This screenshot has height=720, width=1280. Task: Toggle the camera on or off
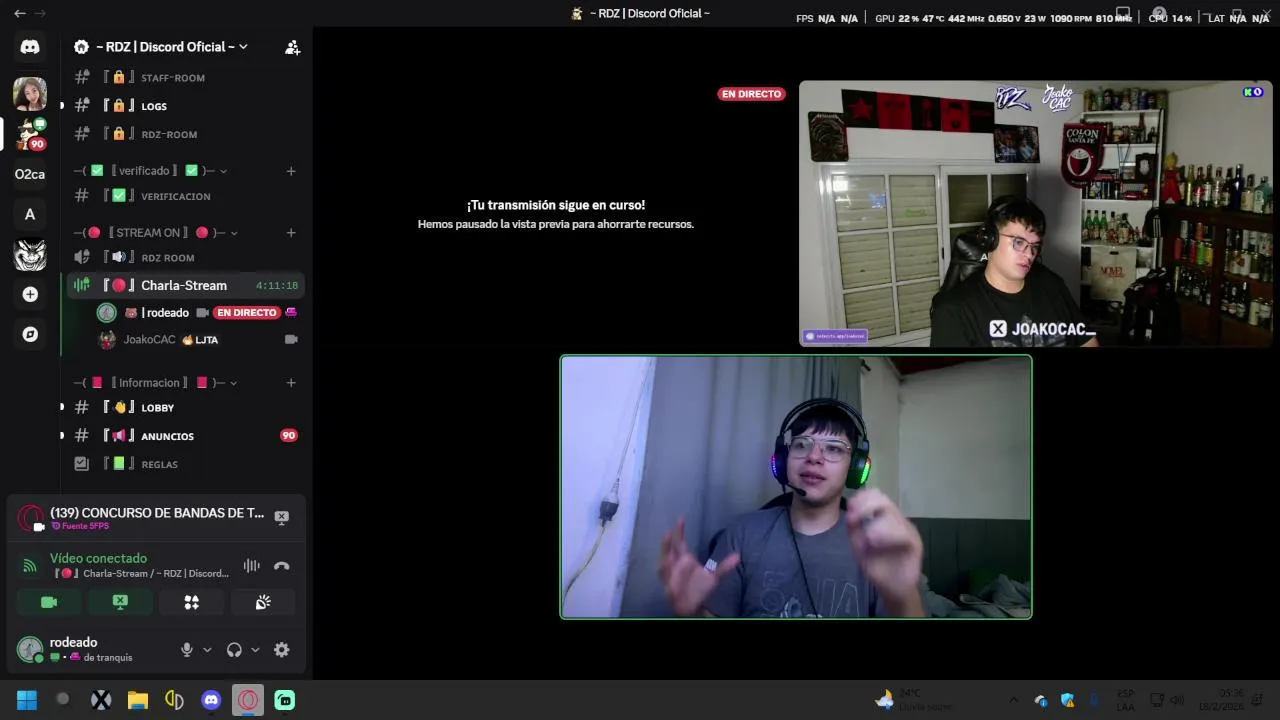pyautogui.click(x=49, y=602)
